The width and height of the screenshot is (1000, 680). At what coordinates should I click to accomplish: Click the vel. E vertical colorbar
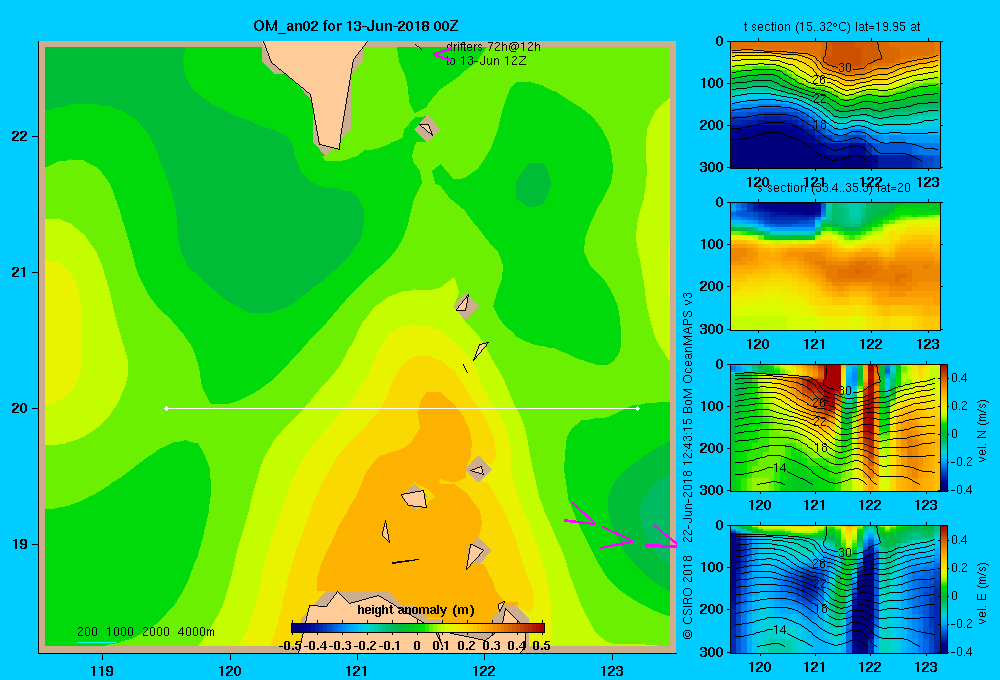click(945, 589)
